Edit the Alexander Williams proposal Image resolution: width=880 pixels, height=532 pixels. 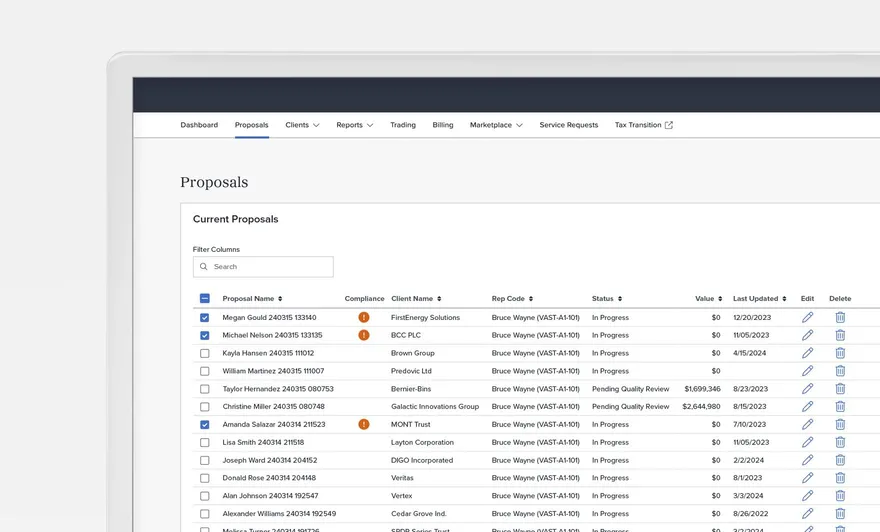[807, 514]
